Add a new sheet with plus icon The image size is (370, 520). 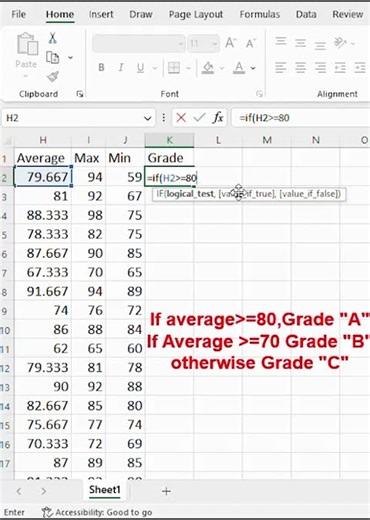coord(166,491)
